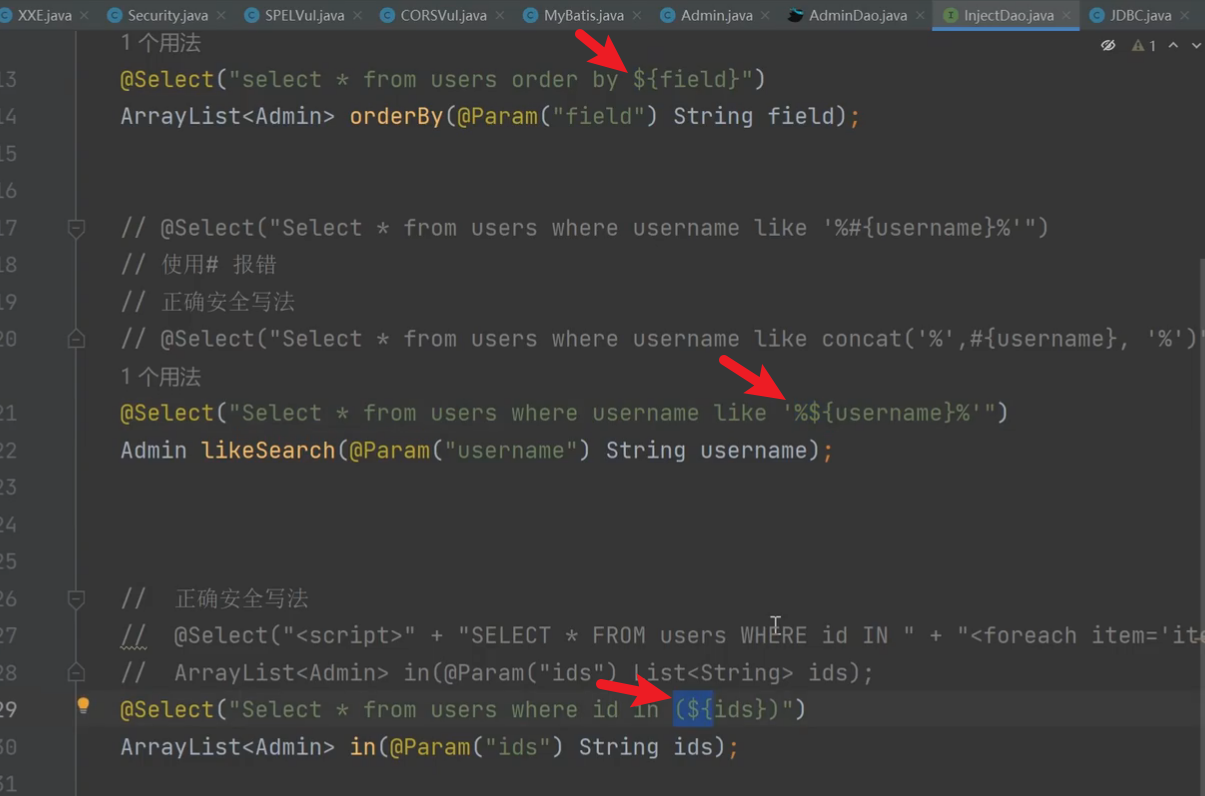
Task: Click the orderBy method name
Action: [x=396, y=117]
